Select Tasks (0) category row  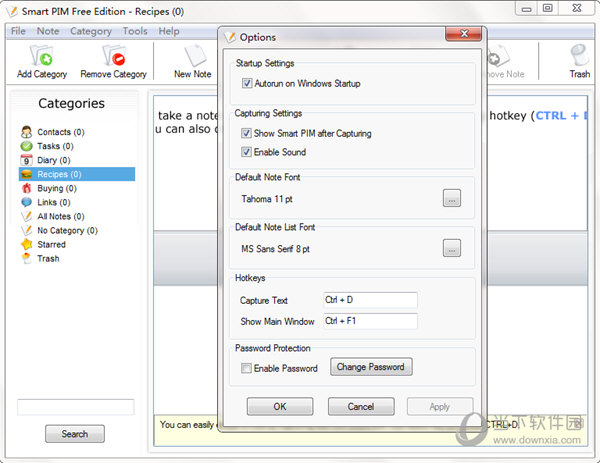pyautogui.click(x=77, y=146)
